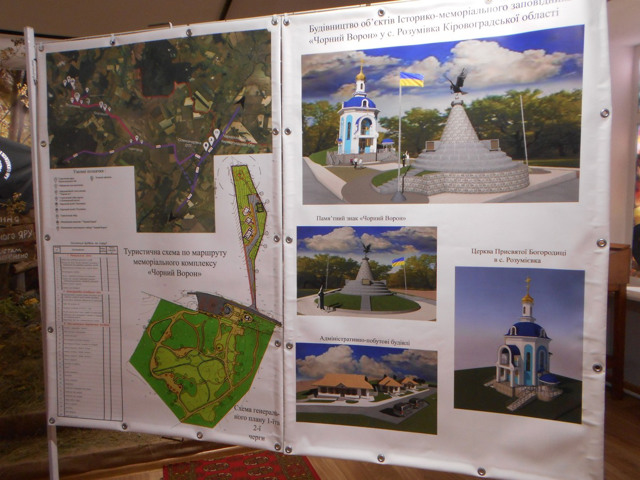Click the 'Адміністративно-побутові будівлі' caption
Viewport: 640px width, 480px height.
pyautogui.click(x=366, y=336)
